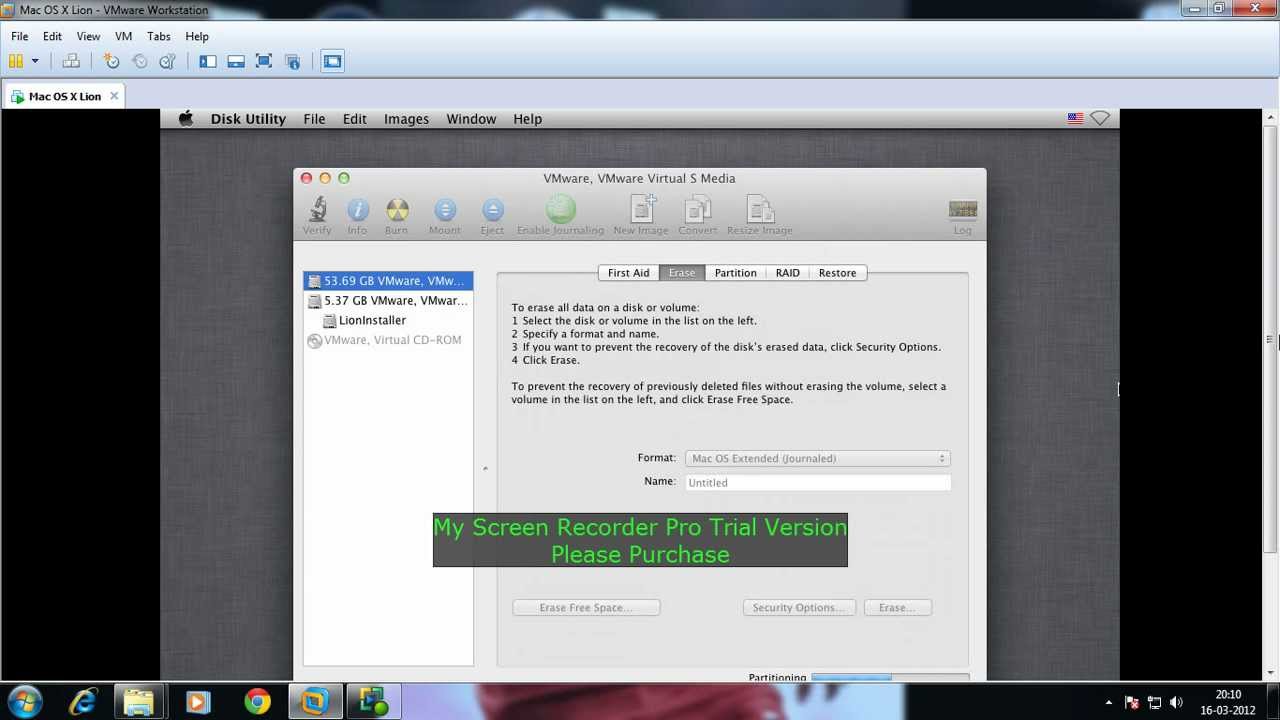The image size is (1280, 720).
Task: Open the VMware Tabs menu
Action: tap(158, 36)
